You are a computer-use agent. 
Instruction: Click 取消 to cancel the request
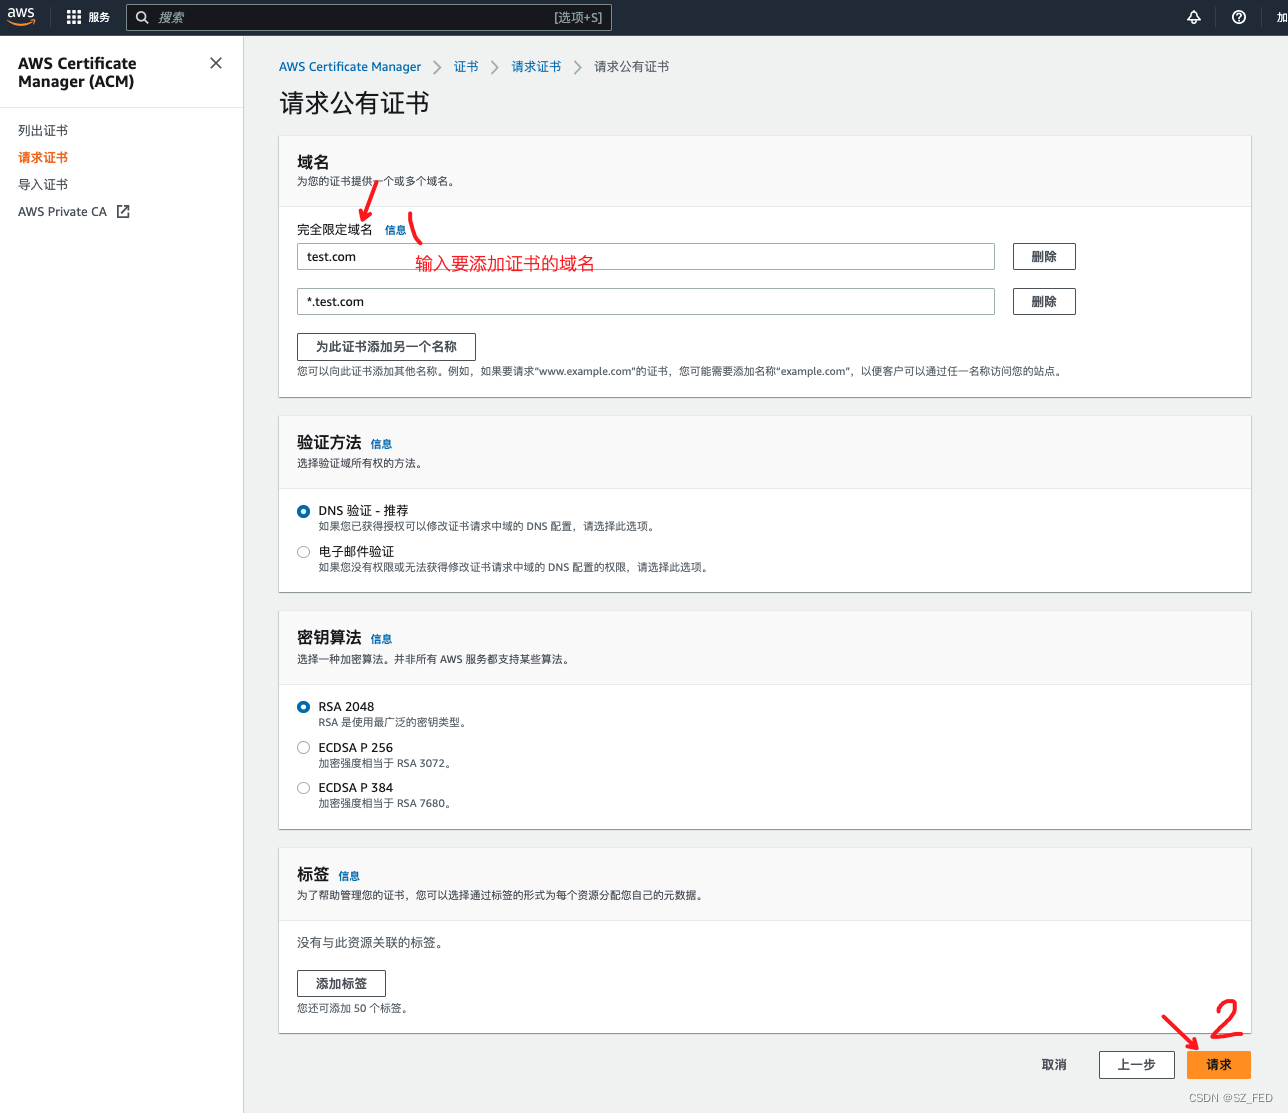[x=1054, y=1065]
